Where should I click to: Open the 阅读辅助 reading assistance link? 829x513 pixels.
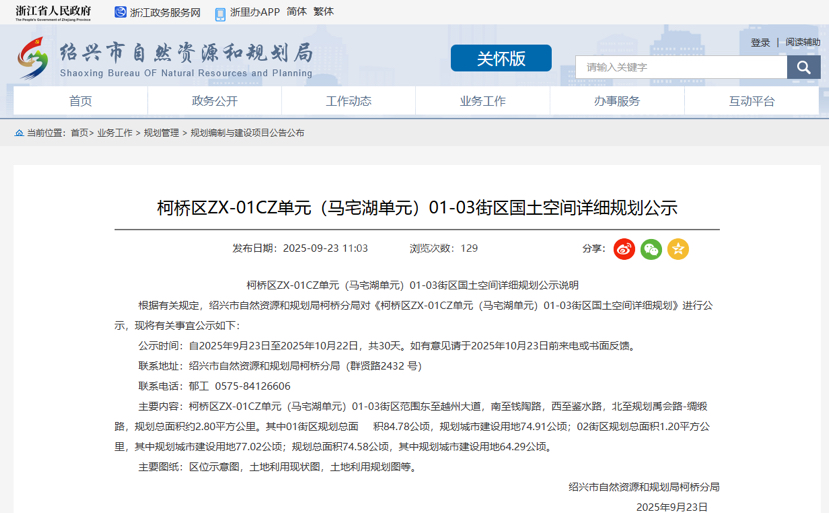(802, 42)
